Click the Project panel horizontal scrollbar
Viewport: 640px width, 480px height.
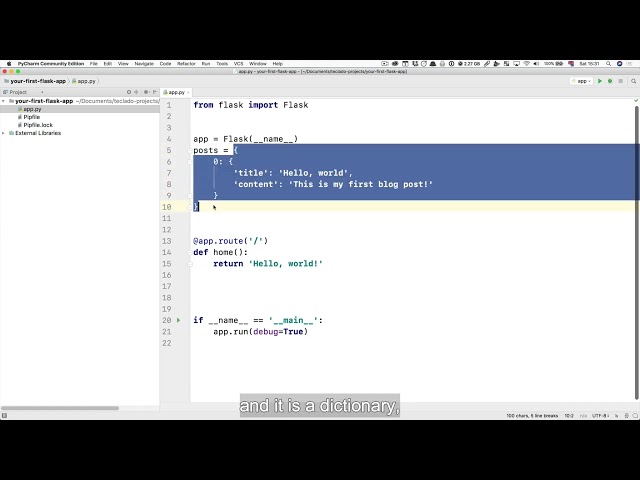click(60, 408)
